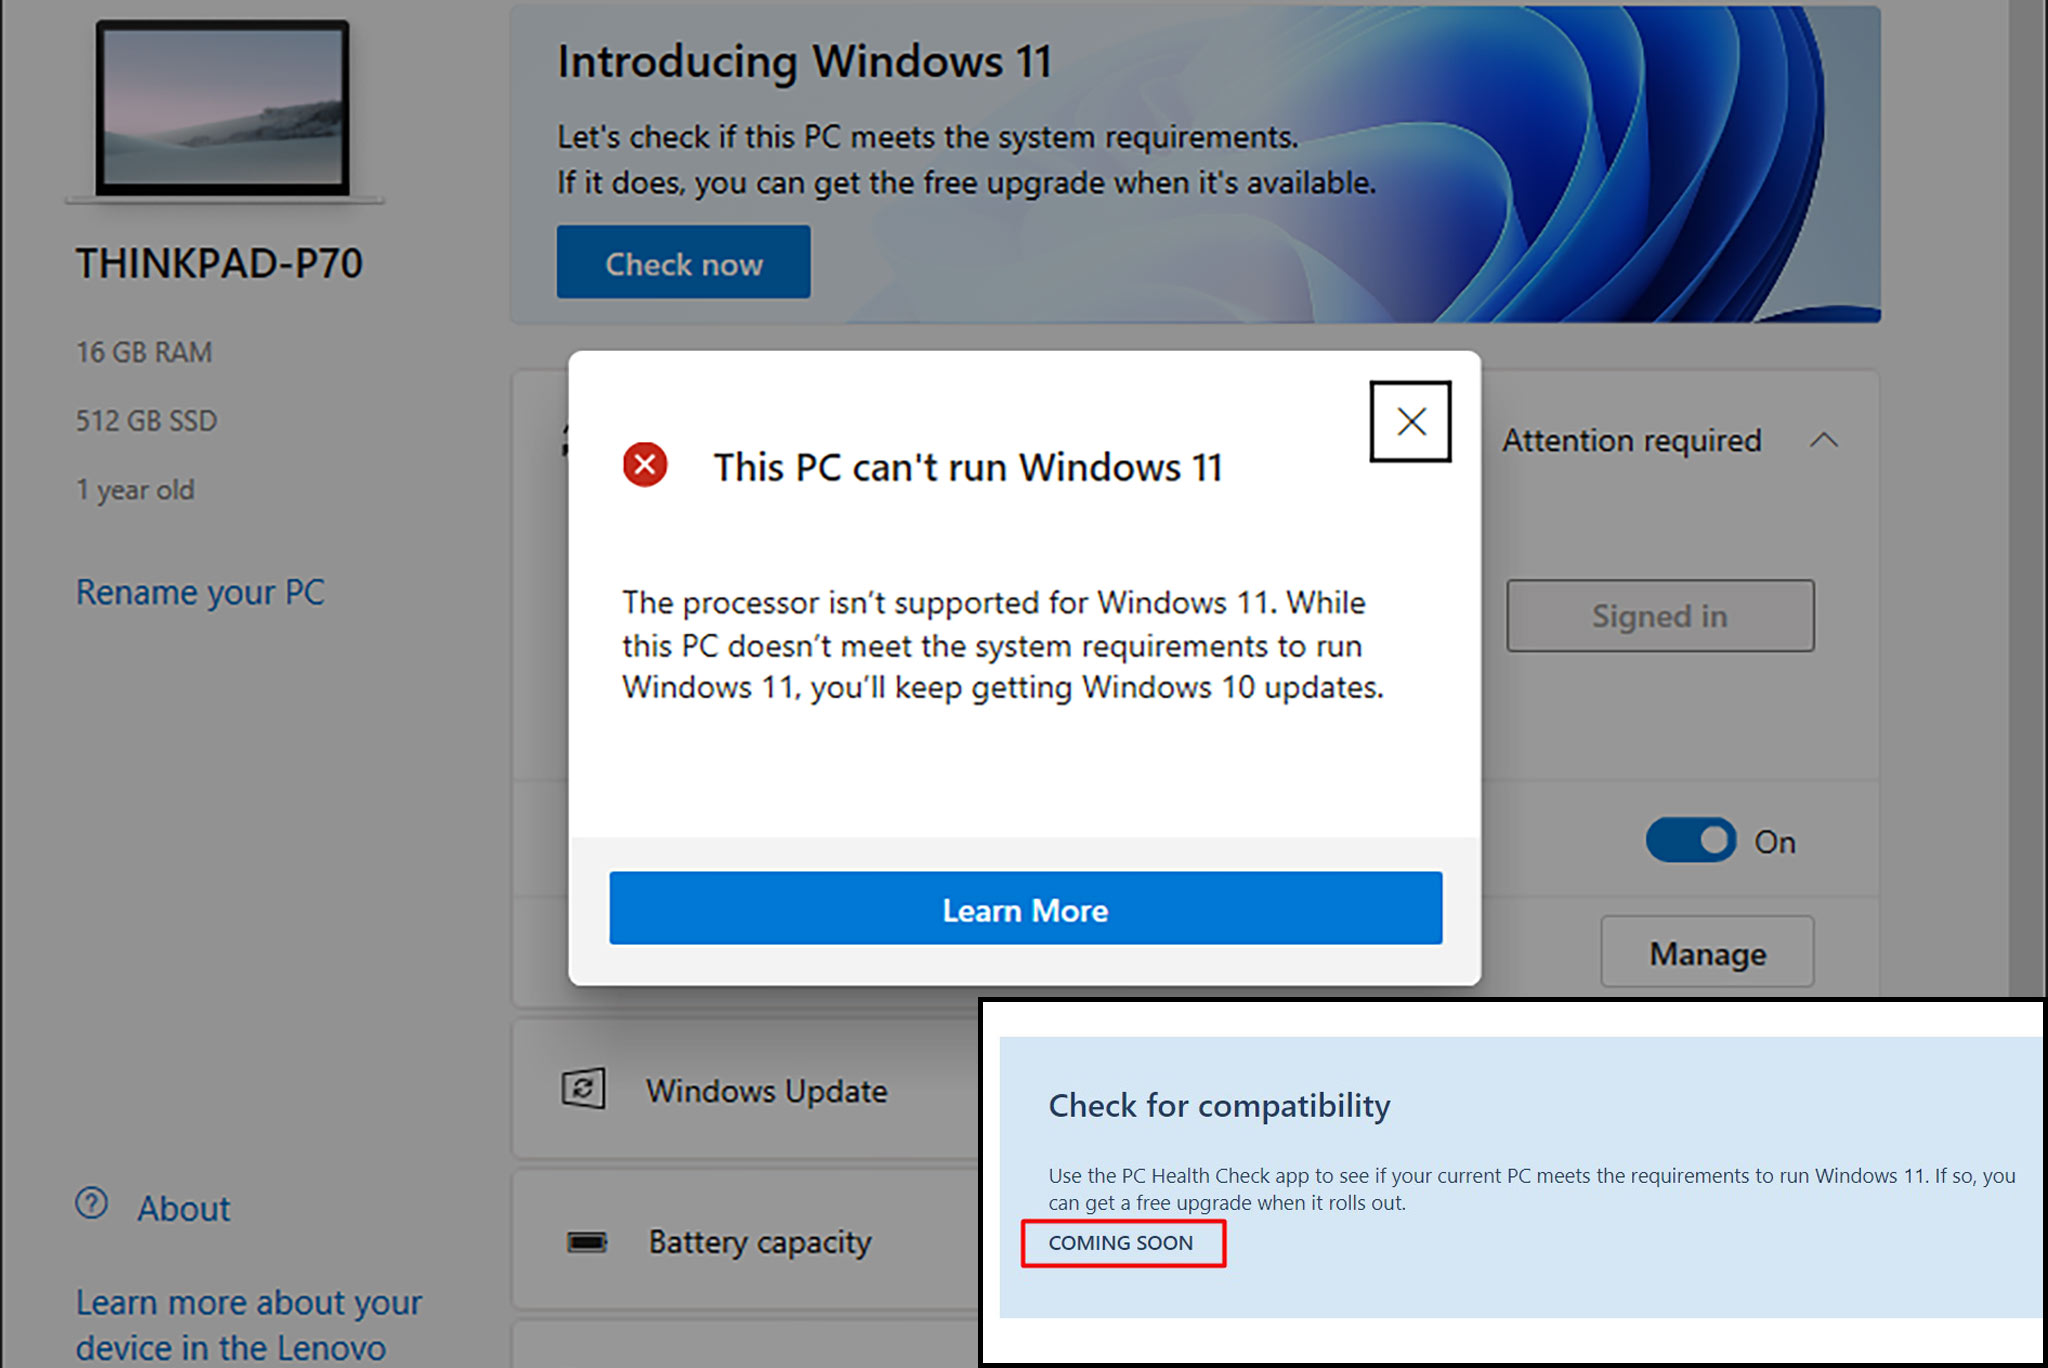Click the COMING SOON label
The height and width of the screenshot is (1368, 2048).
coord(1121,1243)
